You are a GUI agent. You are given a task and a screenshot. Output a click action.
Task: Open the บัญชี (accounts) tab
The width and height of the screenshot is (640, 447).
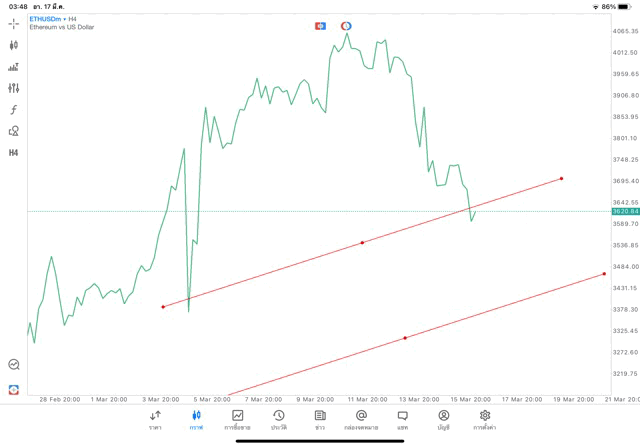443,419
